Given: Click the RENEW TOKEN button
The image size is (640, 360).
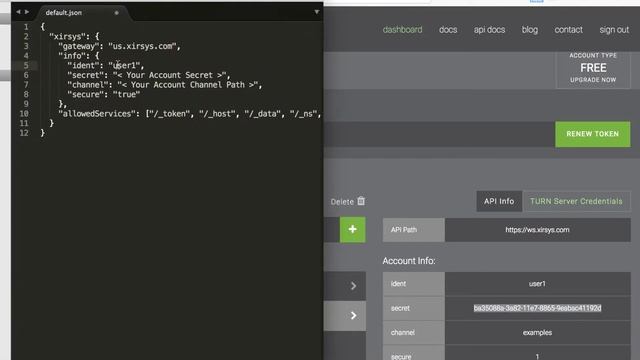Looking at the screenshot, I should click(592, 134).
